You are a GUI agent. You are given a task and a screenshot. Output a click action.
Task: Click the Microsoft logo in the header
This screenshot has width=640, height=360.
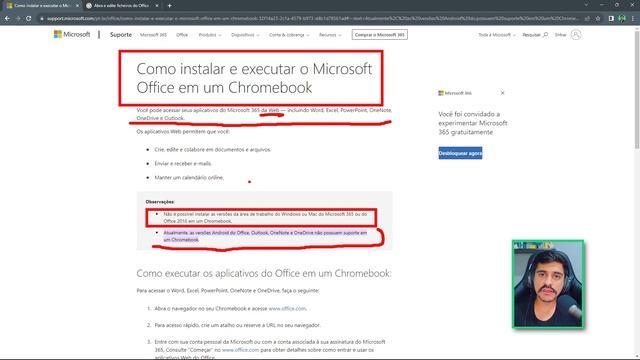72,35
